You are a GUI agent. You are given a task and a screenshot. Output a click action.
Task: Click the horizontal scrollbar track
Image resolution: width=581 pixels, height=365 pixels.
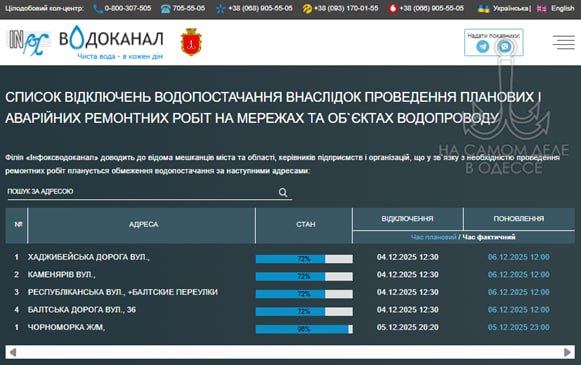coord(290,352)
